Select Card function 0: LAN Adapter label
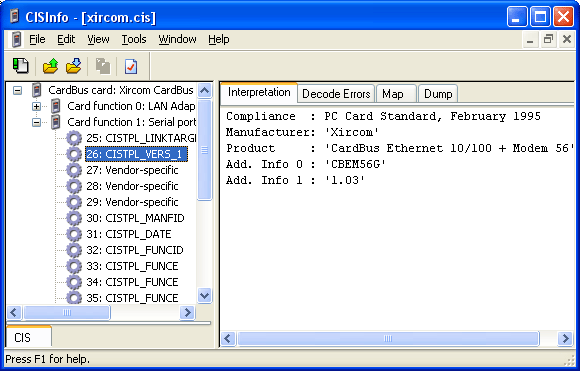Viewport: 580px width, 371px height. click(x=131, y=106)
